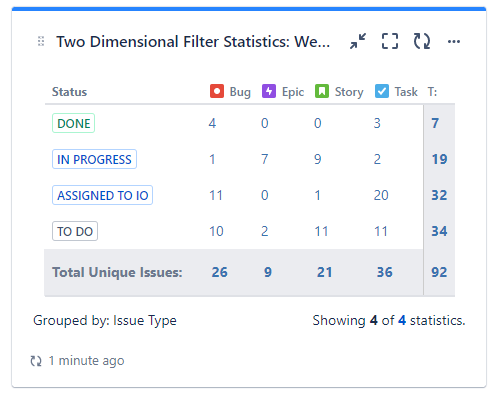494x396 pixels.
Task: Click the Two Dimensional Filter Statistics title
Action: pyautogui.click(x=193, y=42)
